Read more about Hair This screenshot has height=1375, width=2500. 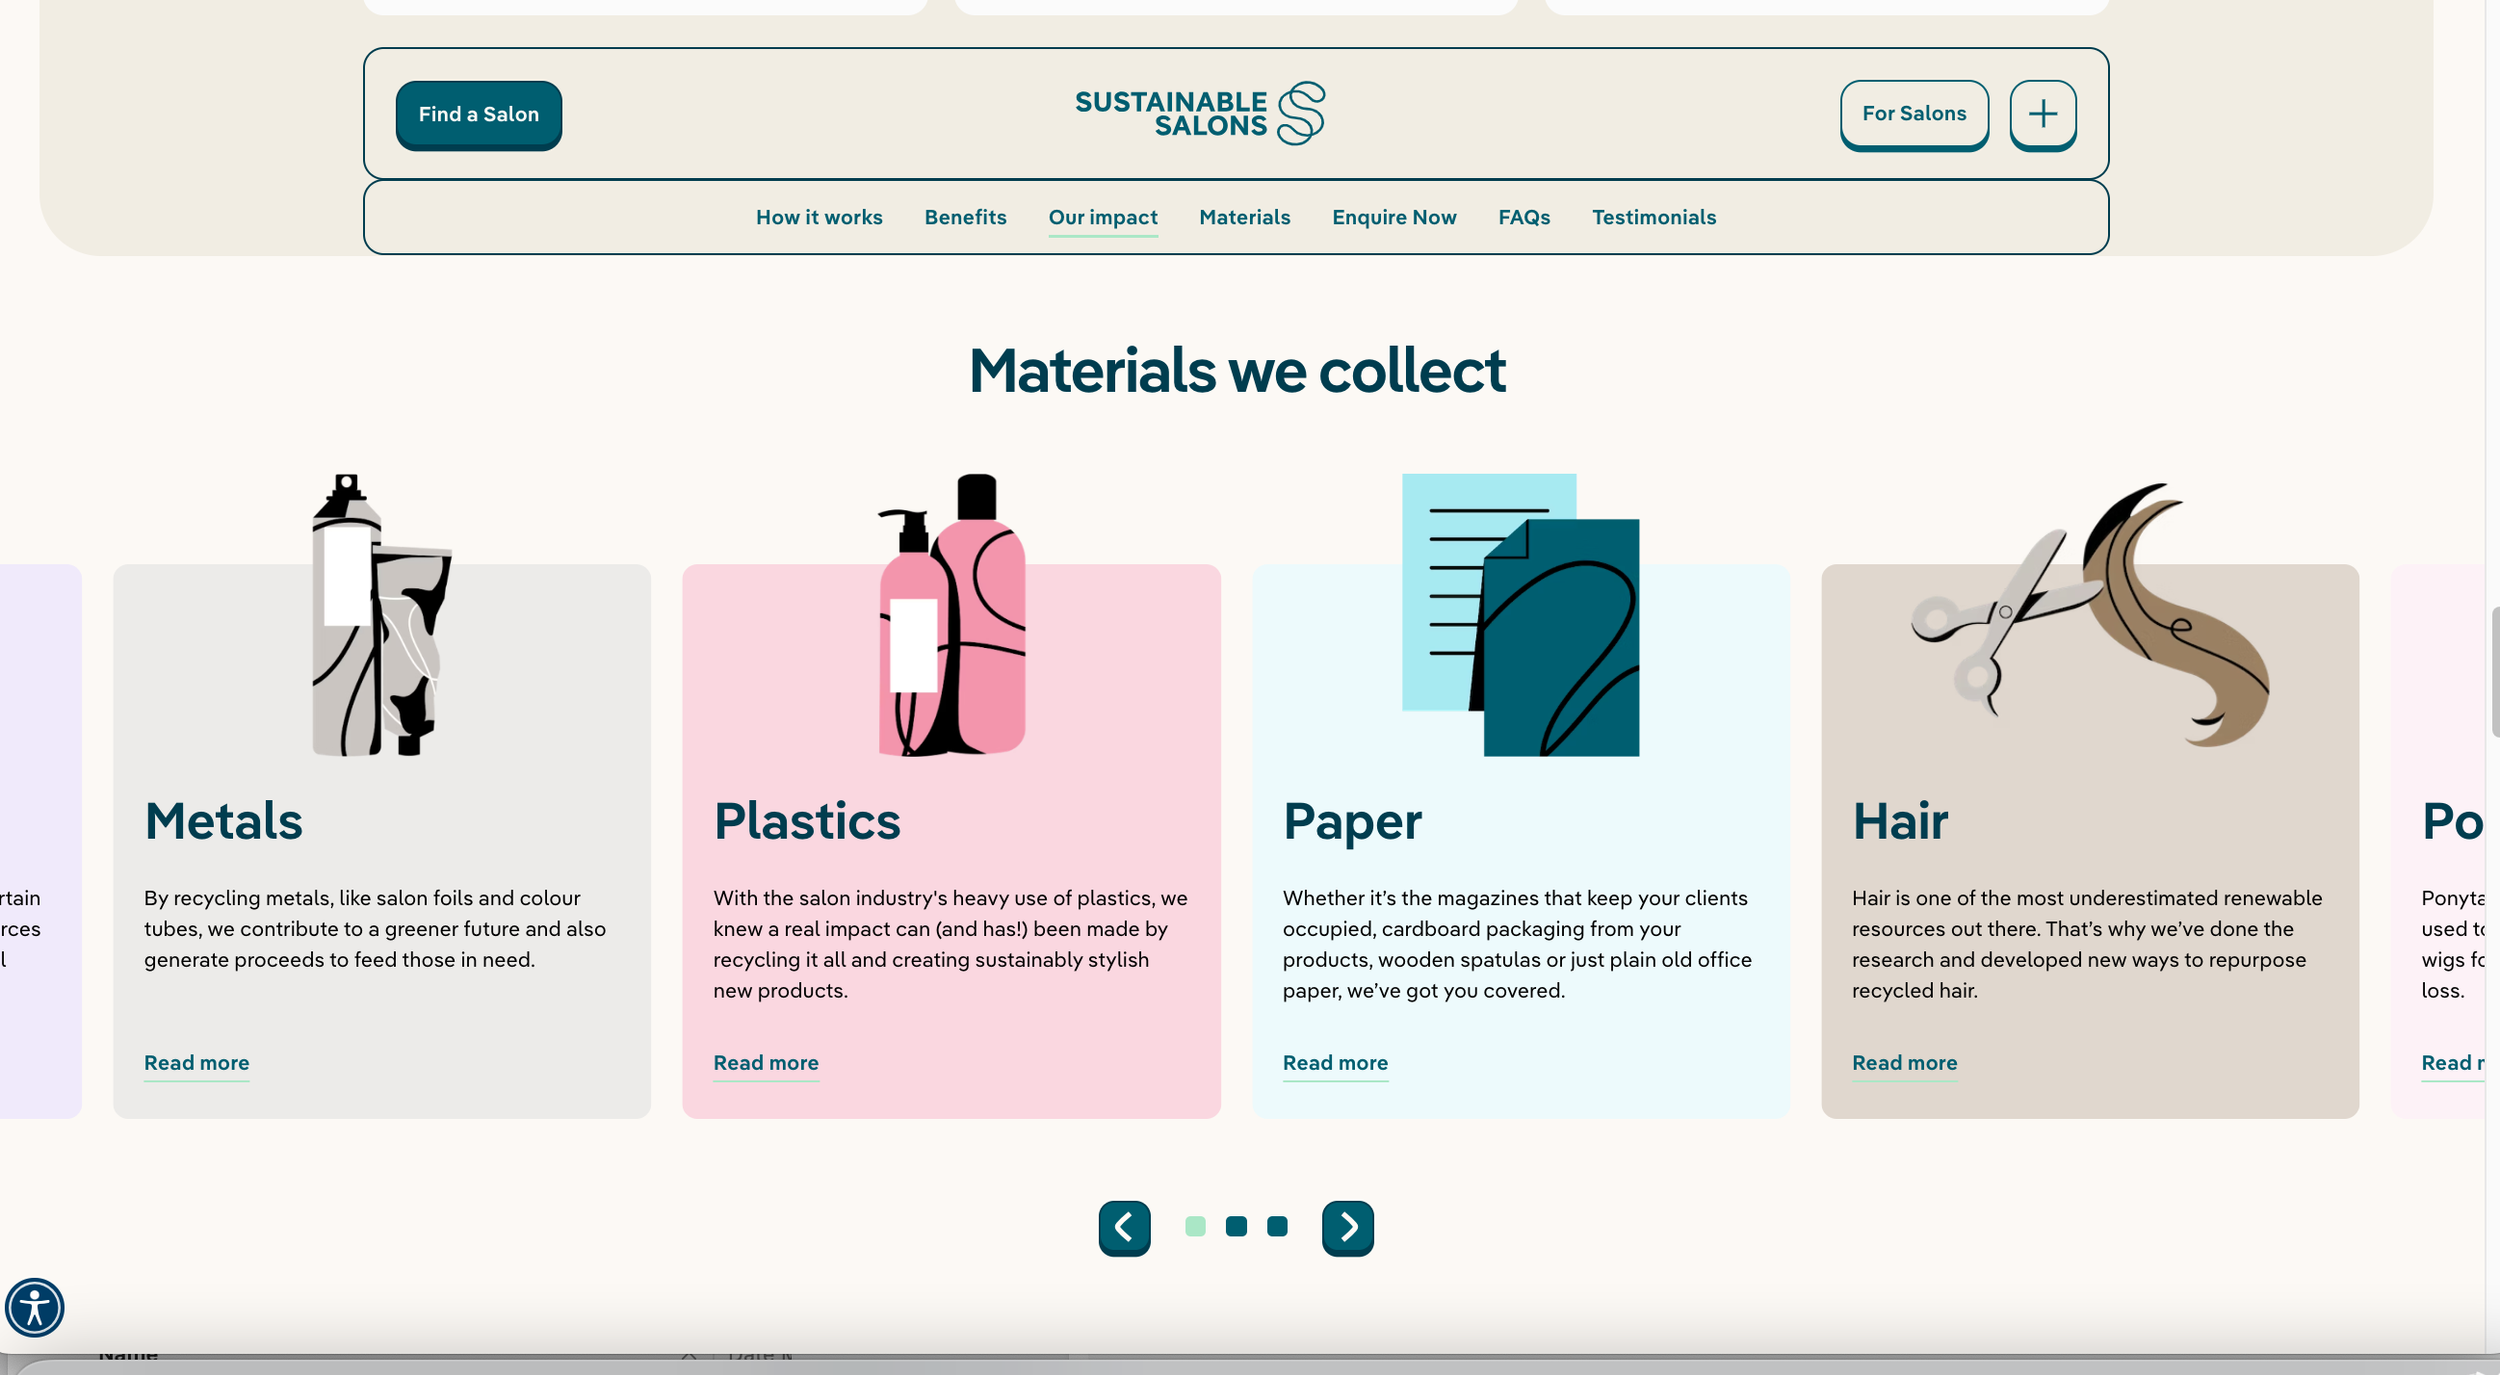coord(1904,1062)
